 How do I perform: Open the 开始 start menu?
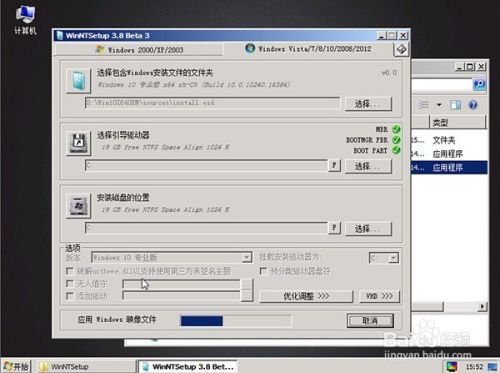coord(16,367)
